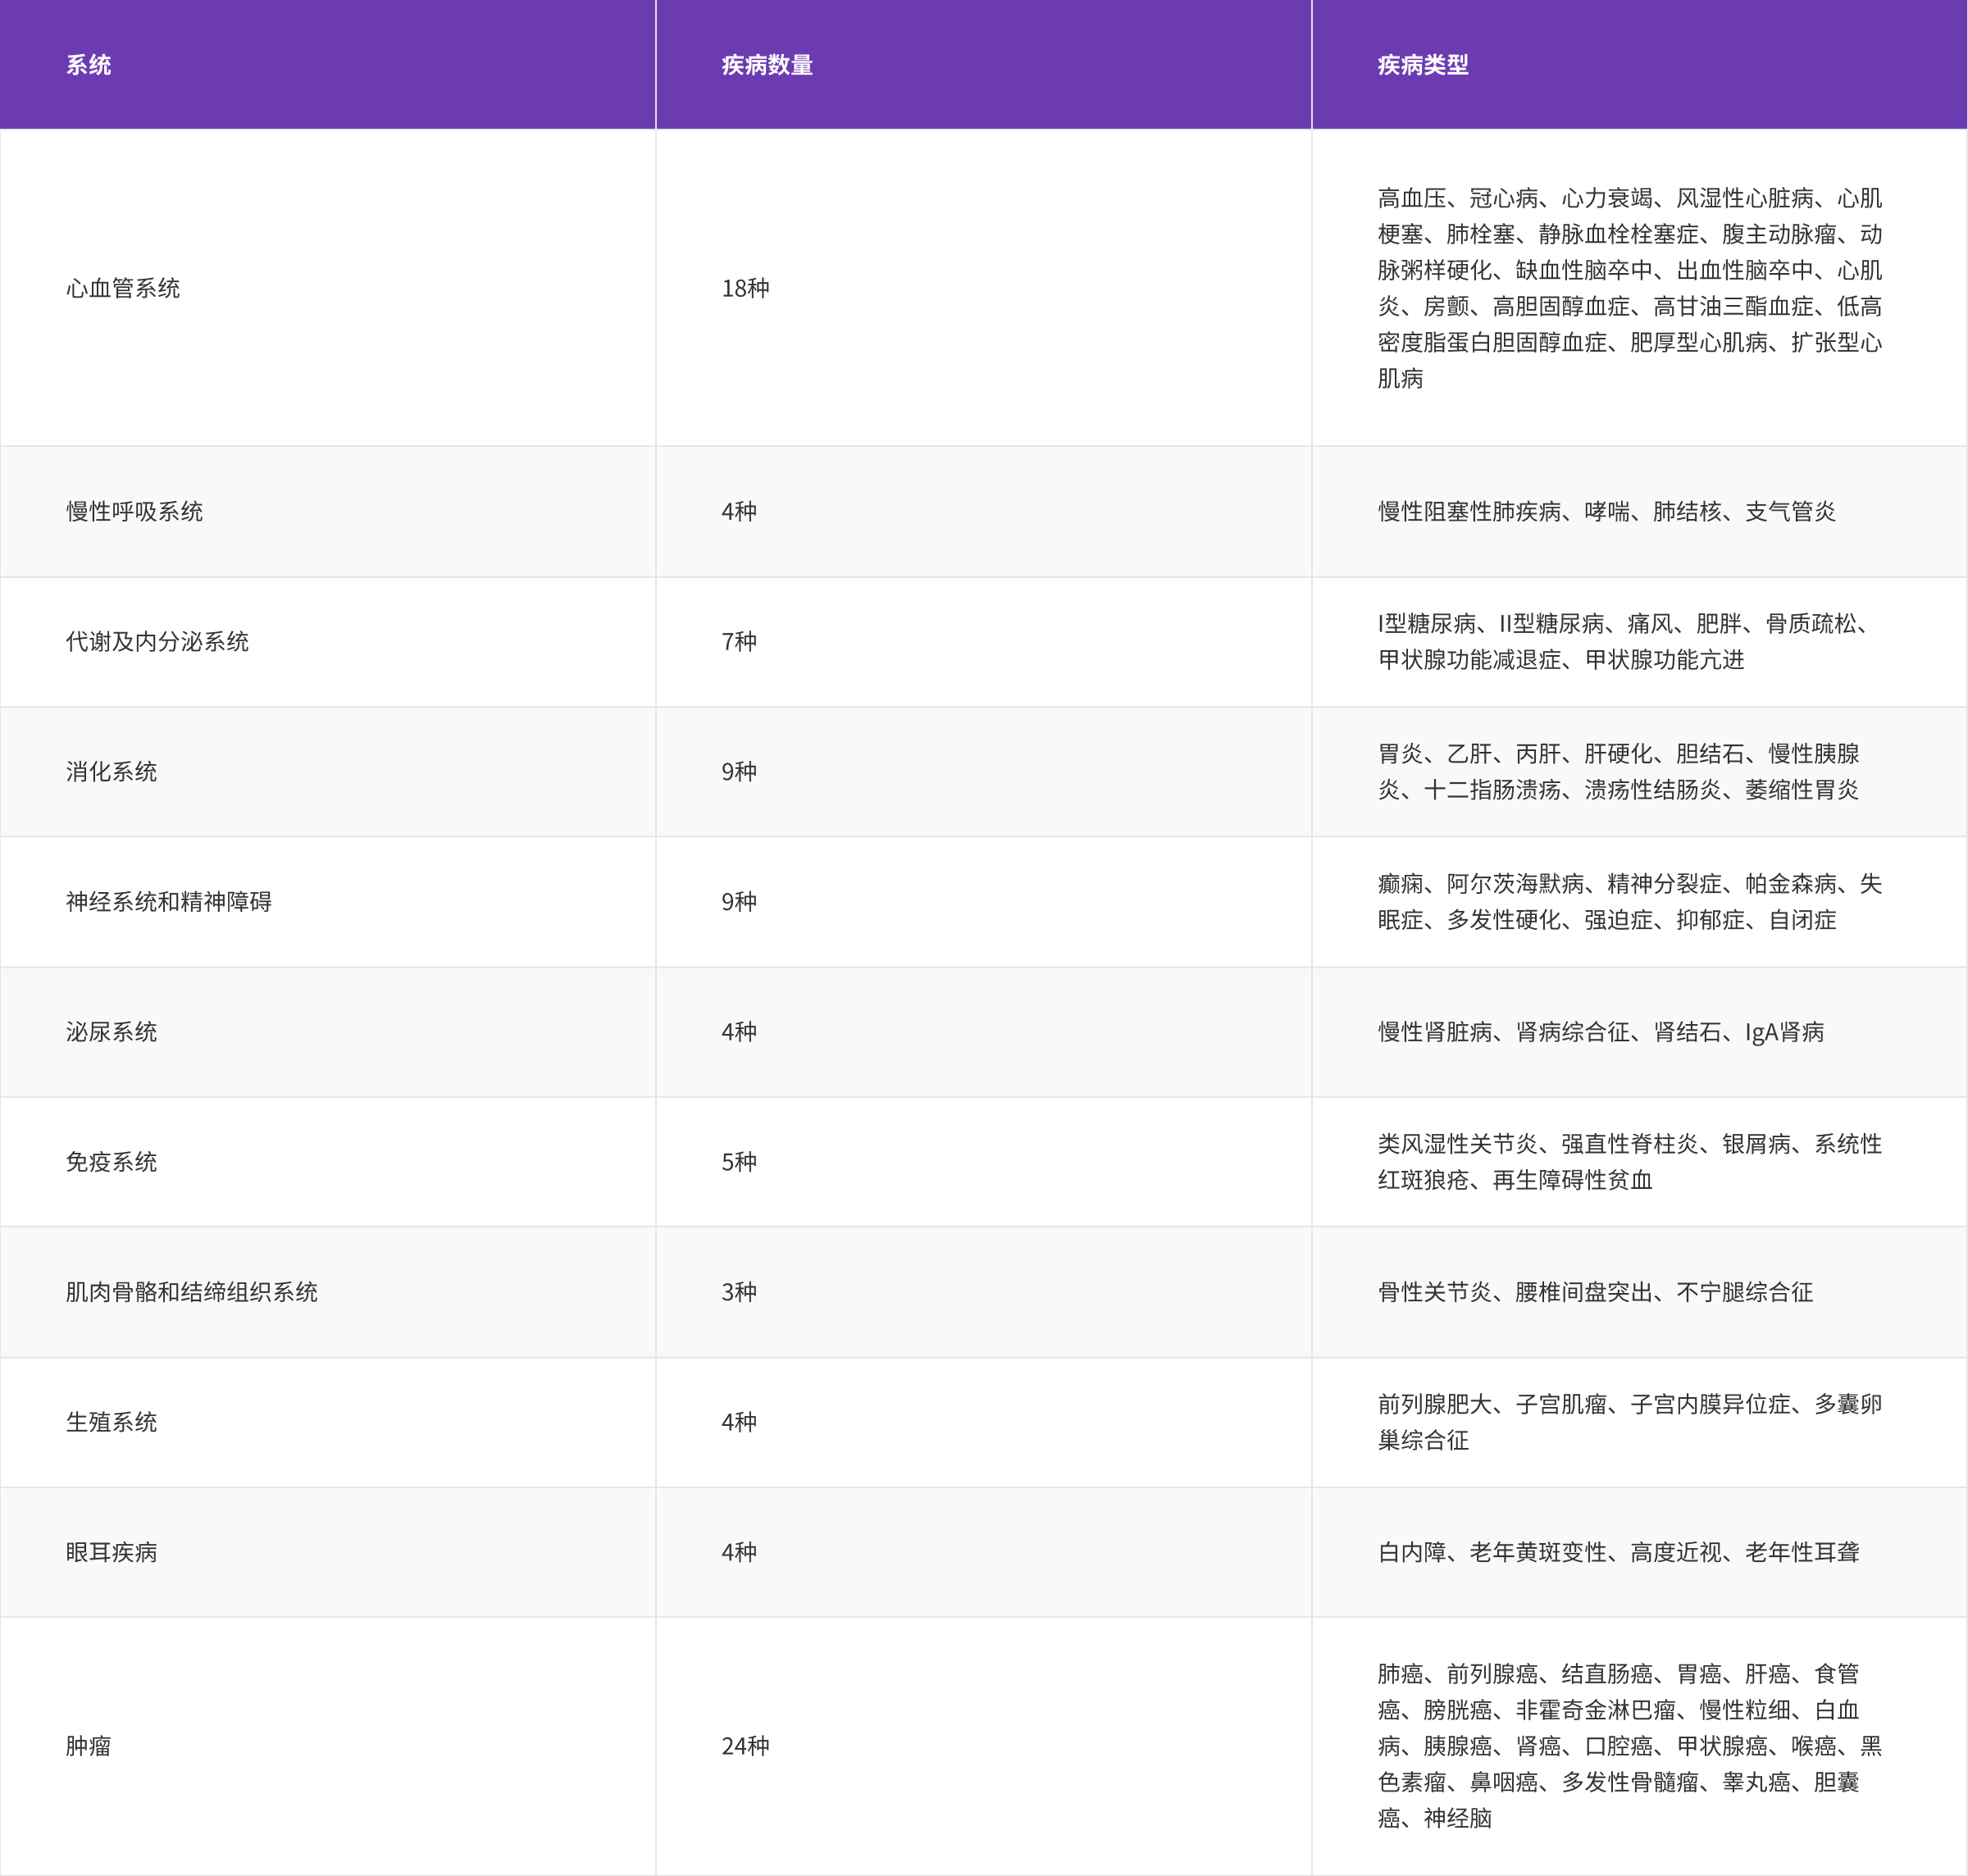Select the 消化系统 row label
Viewport: 1968px width, 1876px height.
(111, 771)
